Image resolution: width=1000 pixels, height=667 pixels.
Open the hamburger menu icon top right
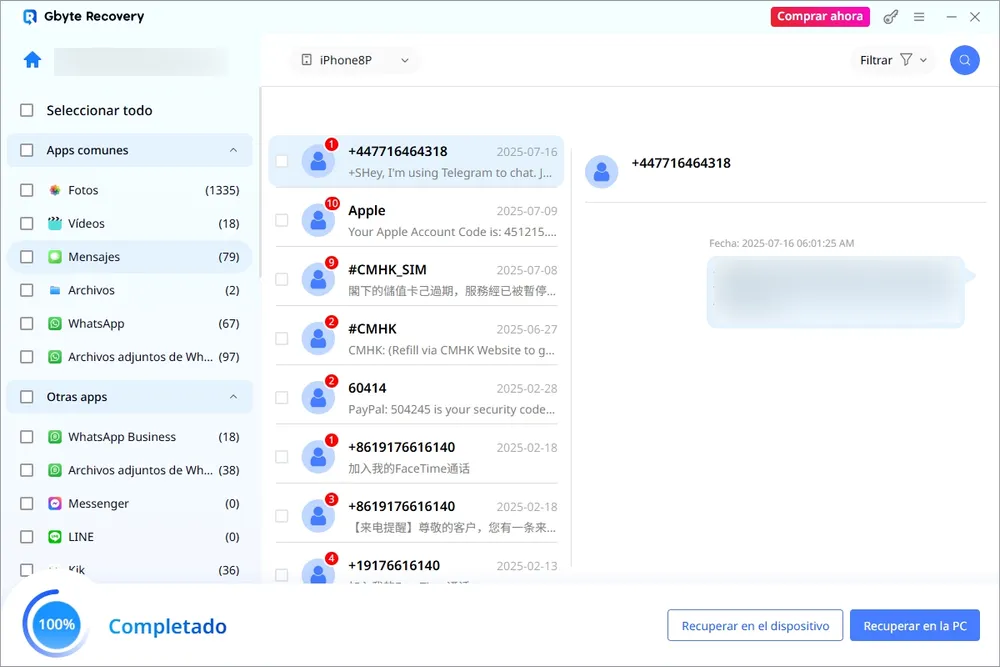[918, 16]
